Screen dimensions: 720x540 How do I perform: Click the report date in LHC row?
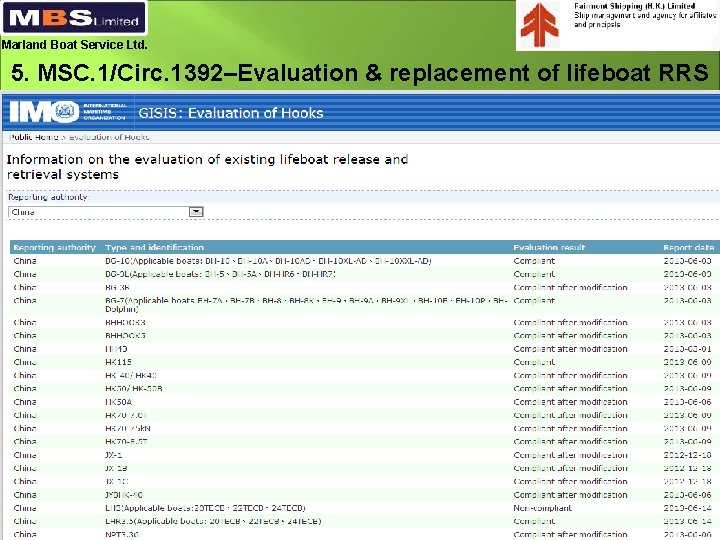pyautogui.click(x=687, y=508)
